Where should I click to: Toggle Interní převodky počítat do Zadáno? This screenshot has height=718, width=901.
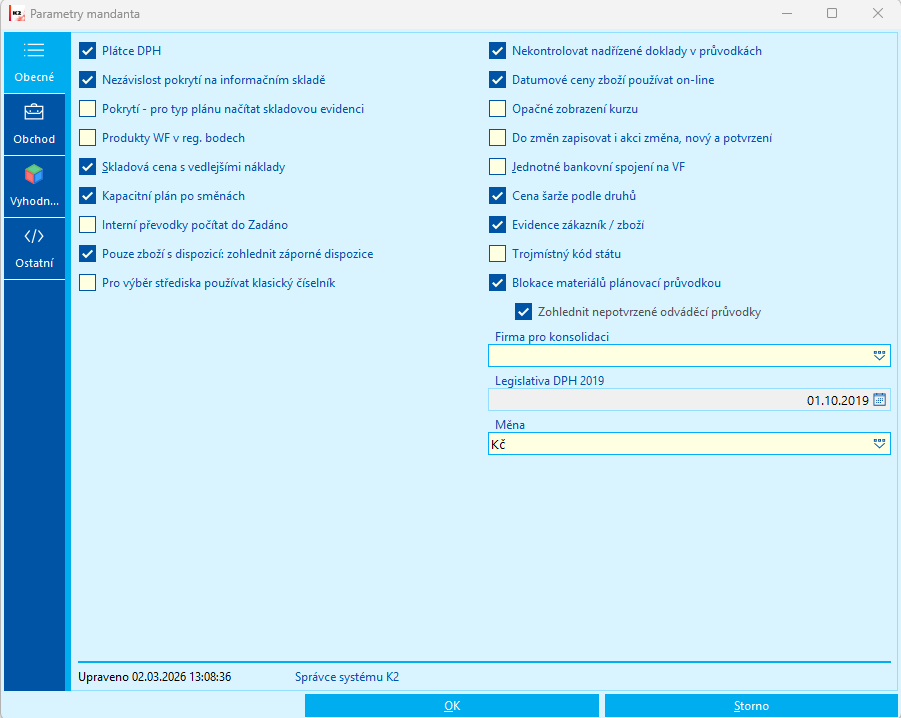(87, 225)
